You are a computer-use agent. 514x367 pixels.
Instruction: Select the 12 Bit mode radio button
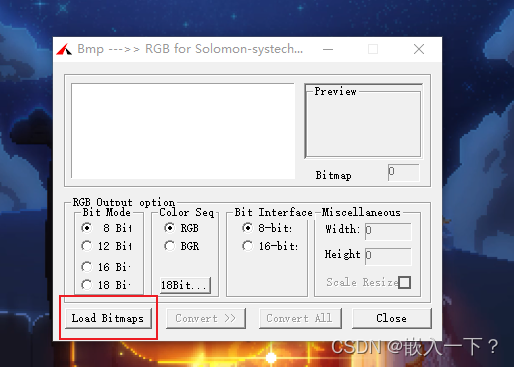[87, 246]
